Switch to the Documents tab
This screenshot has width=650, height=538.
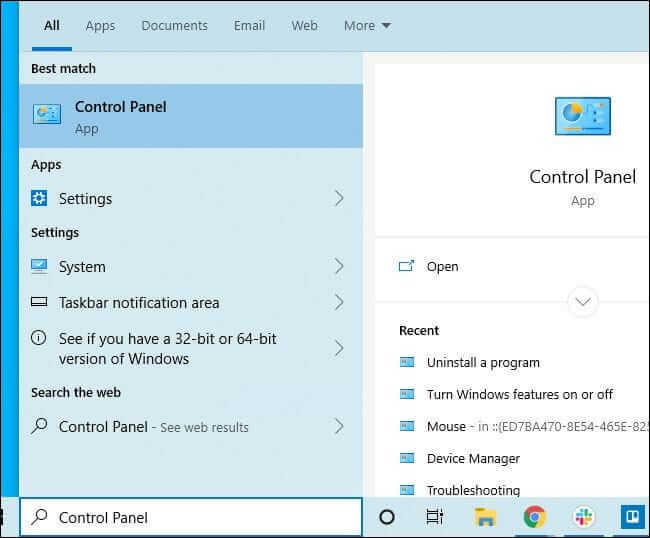pyautogui.click(x=174, y=26)
